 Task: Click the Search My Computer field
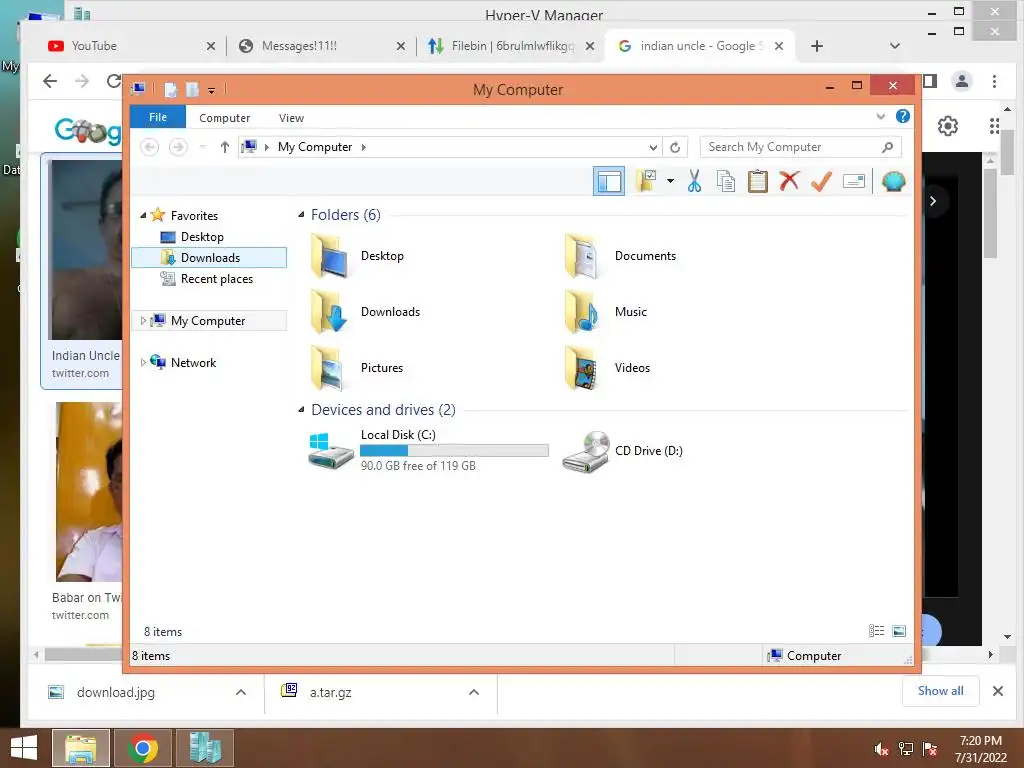tap(801, 147)
